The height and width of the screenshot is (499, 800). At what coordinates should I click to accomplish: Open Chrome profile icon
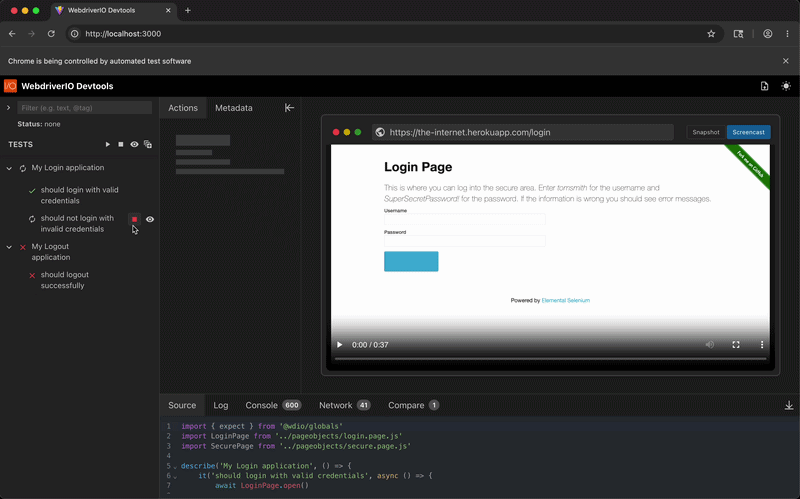click(767, 34)
